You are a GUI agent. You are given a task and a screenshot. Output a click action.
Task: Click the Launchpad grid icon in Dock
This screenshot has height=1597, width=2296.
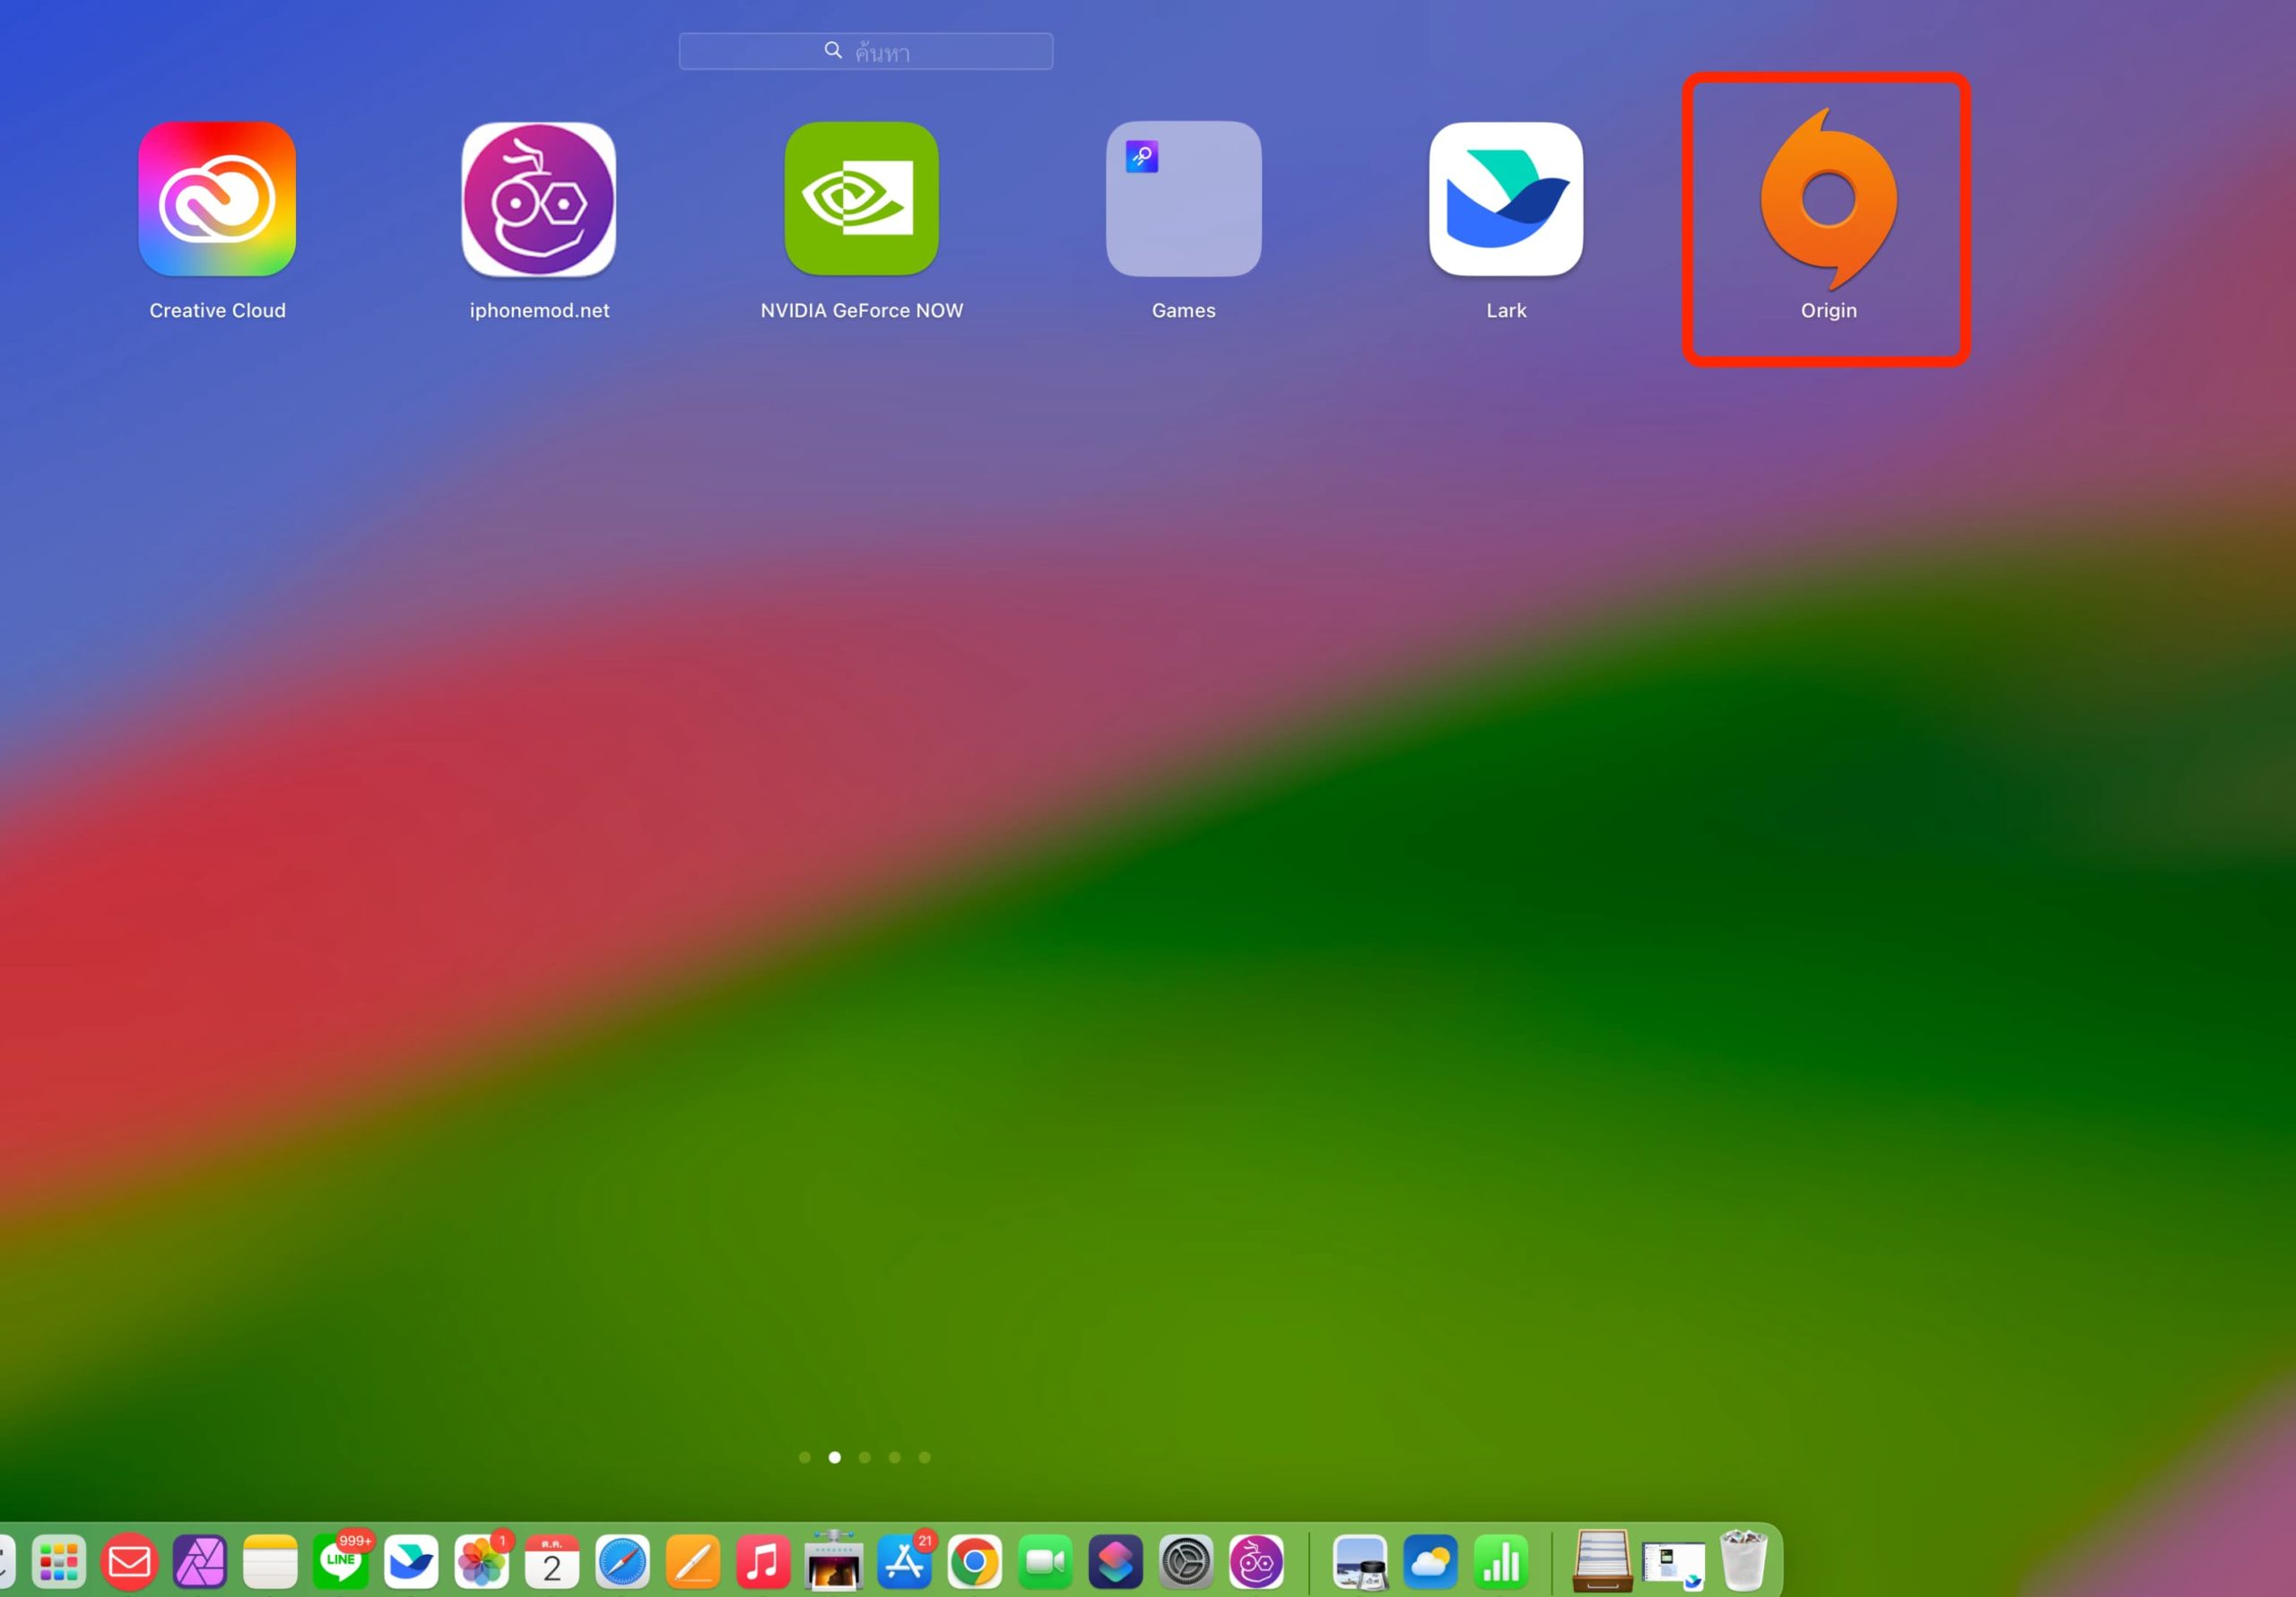[x=59, y=1562]
